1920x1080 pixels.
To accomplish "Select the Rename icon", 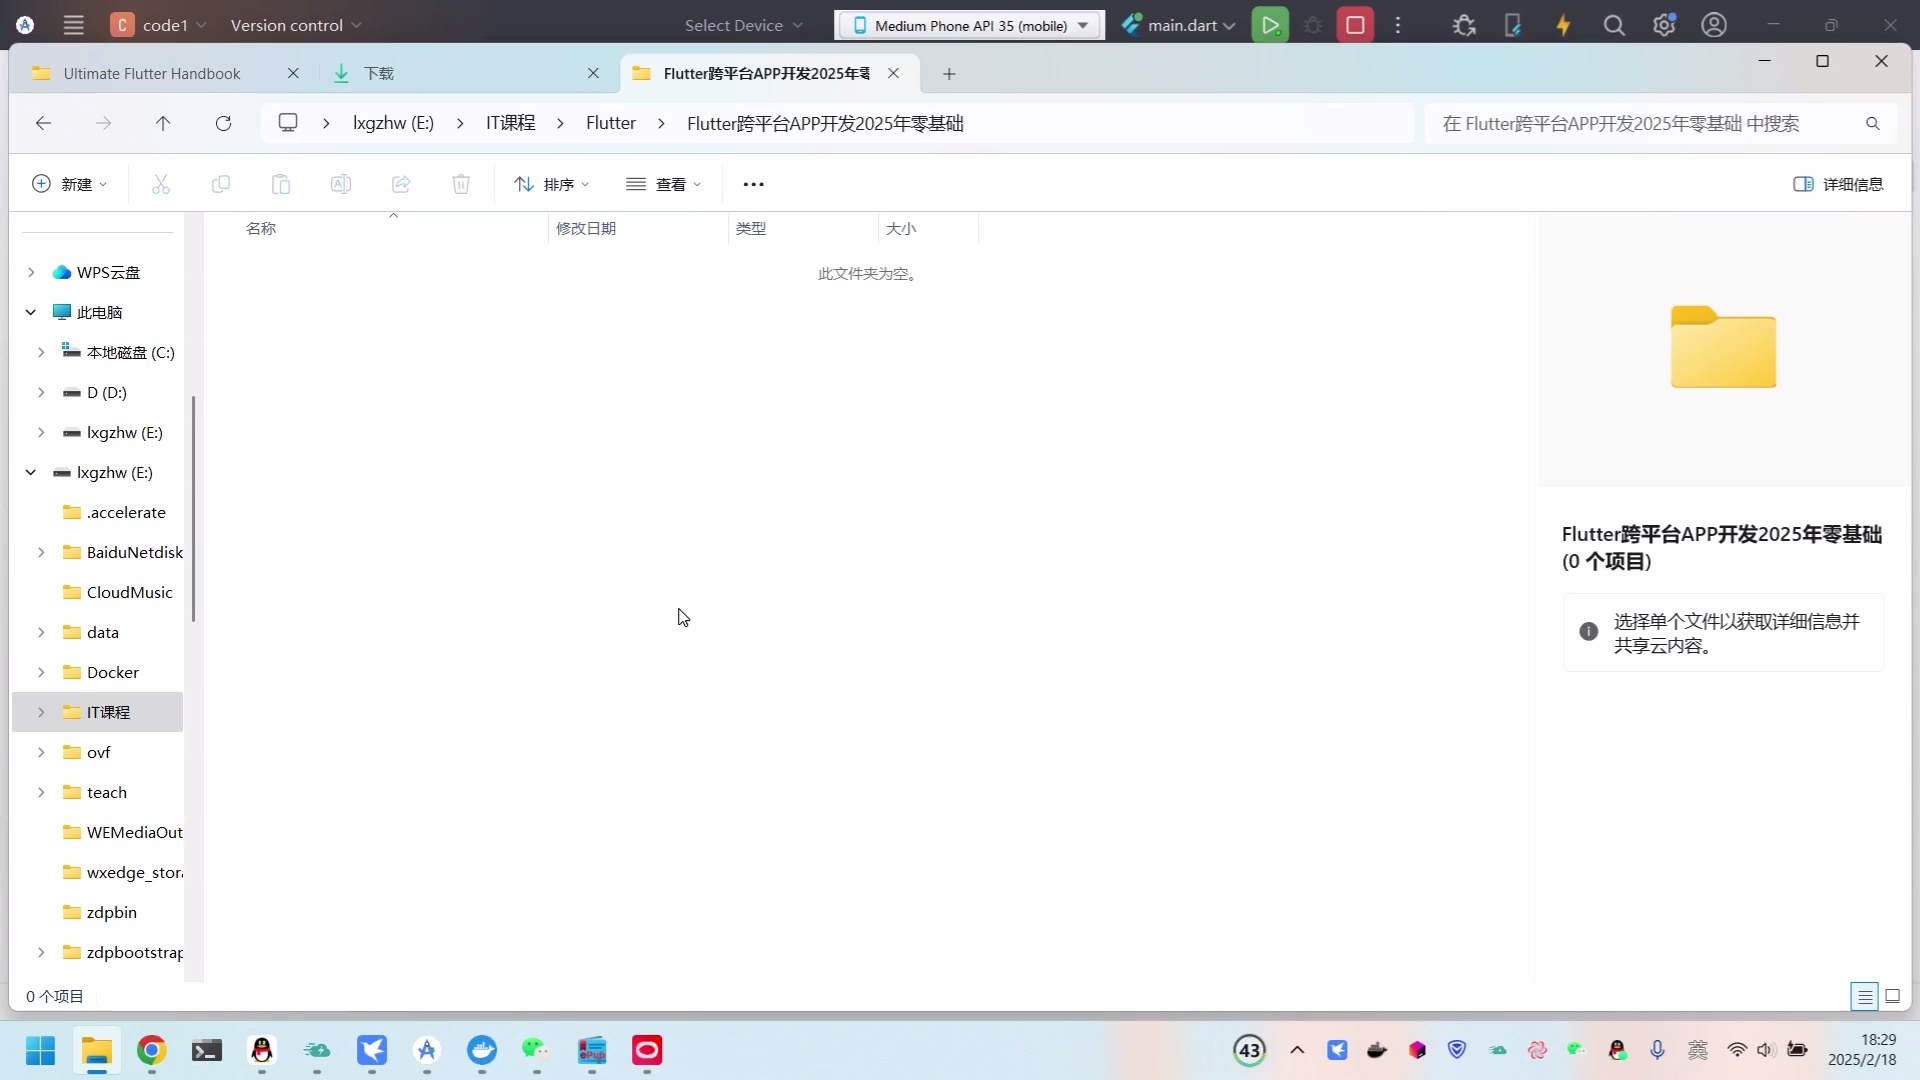I will point(341,184).
